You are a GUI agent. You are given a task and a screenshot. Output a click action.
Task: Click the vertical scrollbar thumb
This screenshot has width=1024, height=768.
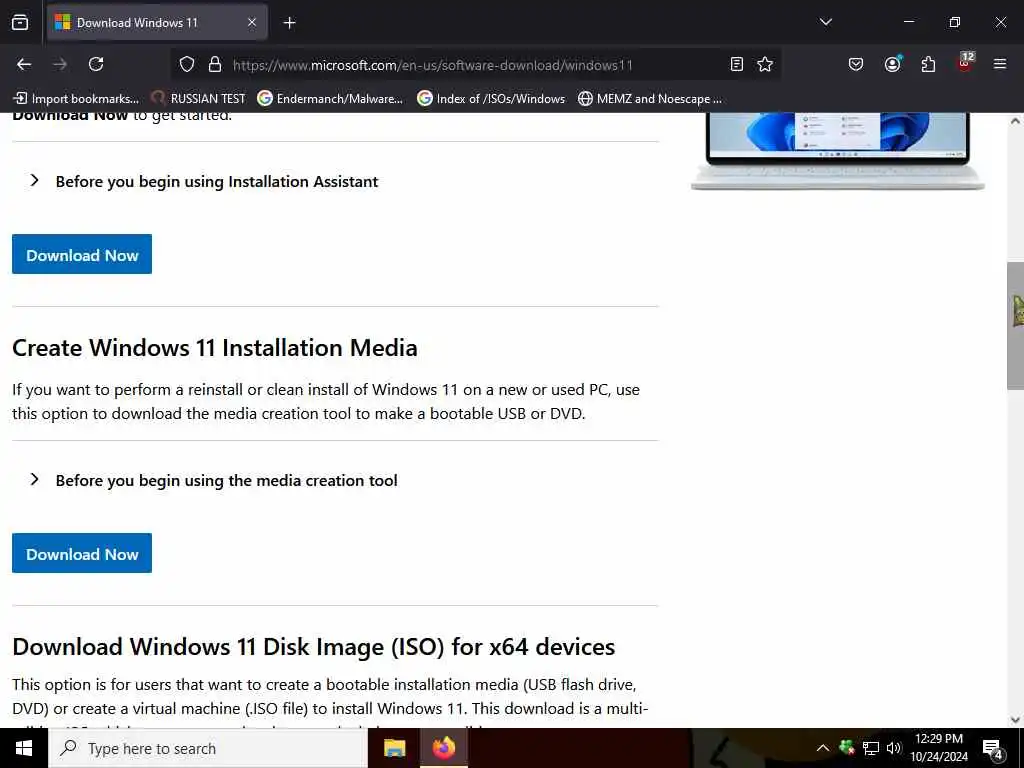click(1015, 326)
